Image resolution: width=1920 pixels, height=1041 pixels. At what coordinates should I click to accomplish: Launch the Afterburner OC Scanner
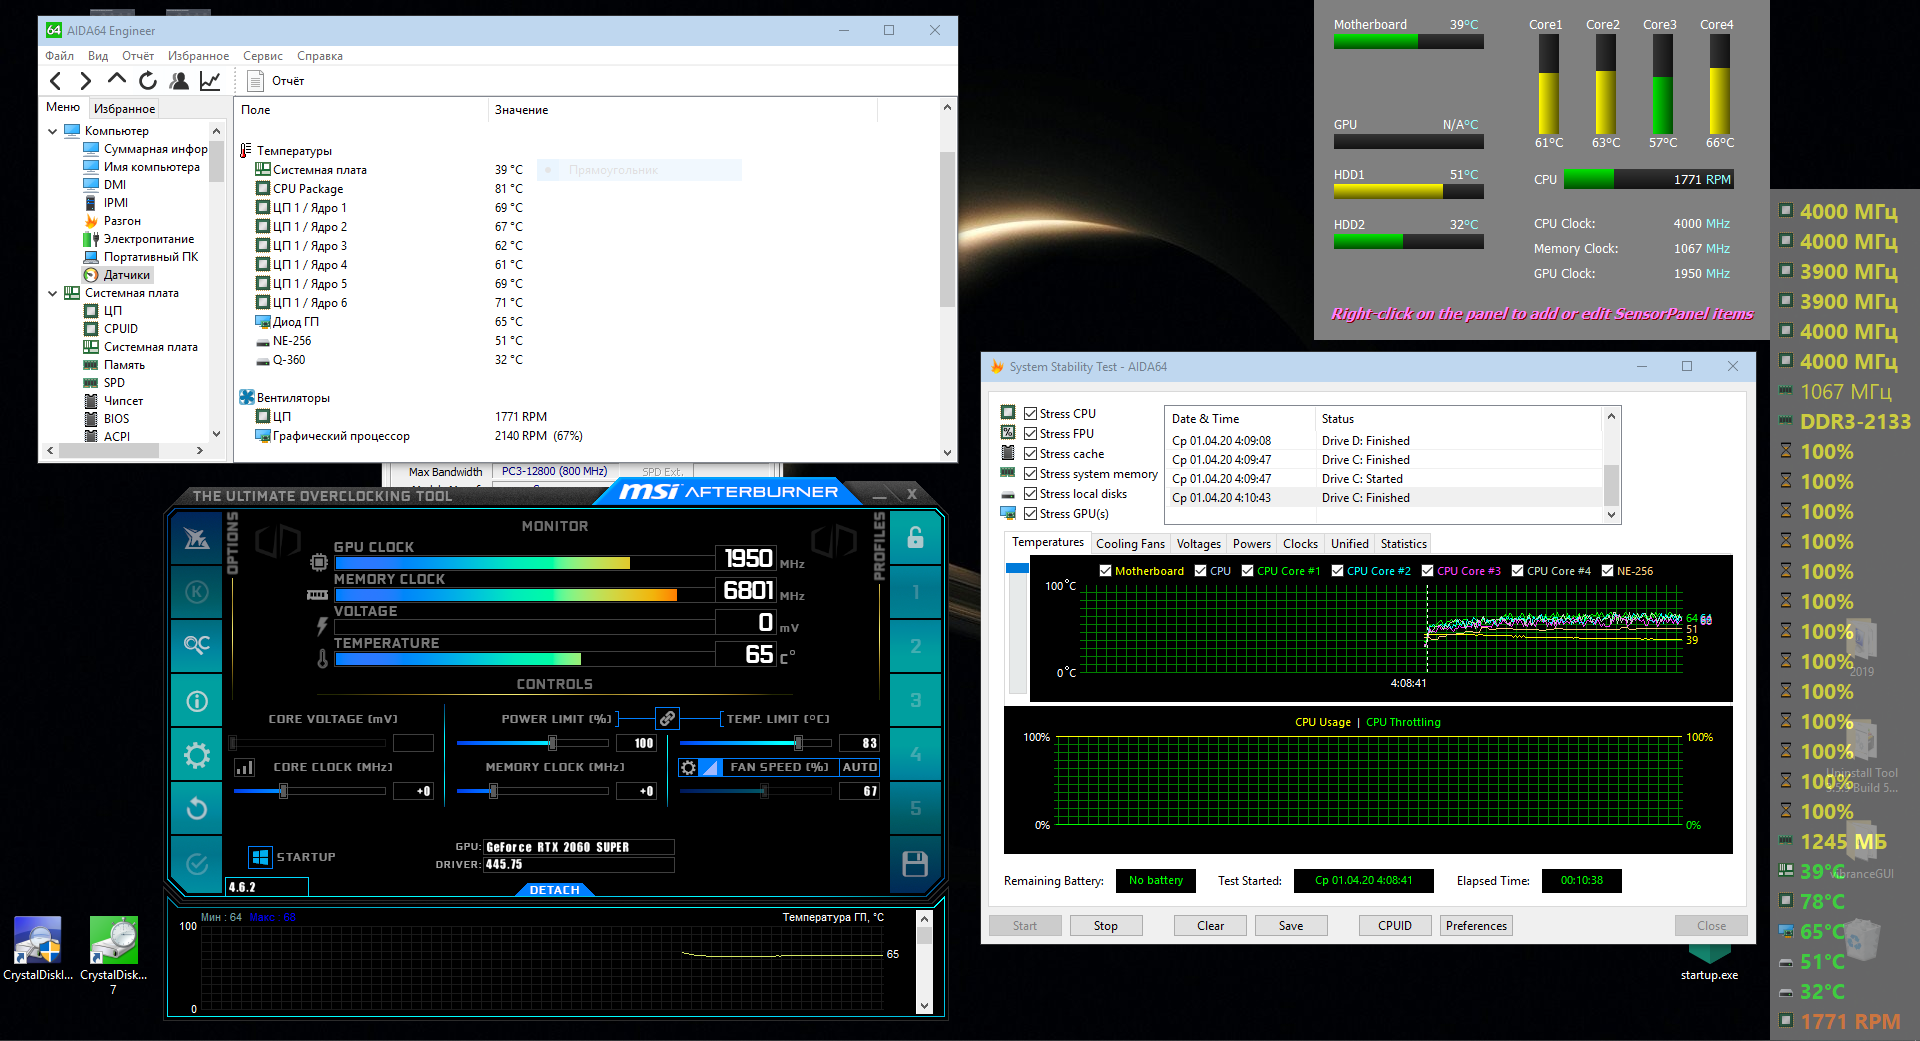[x=197, y=645]
